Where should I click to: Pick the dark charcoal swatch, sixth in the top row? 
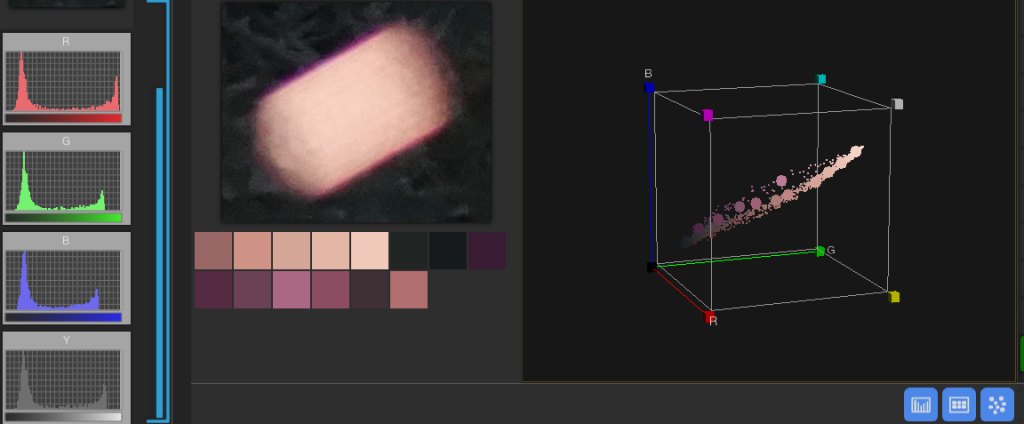pyautogui.click(x=409, y=250)
